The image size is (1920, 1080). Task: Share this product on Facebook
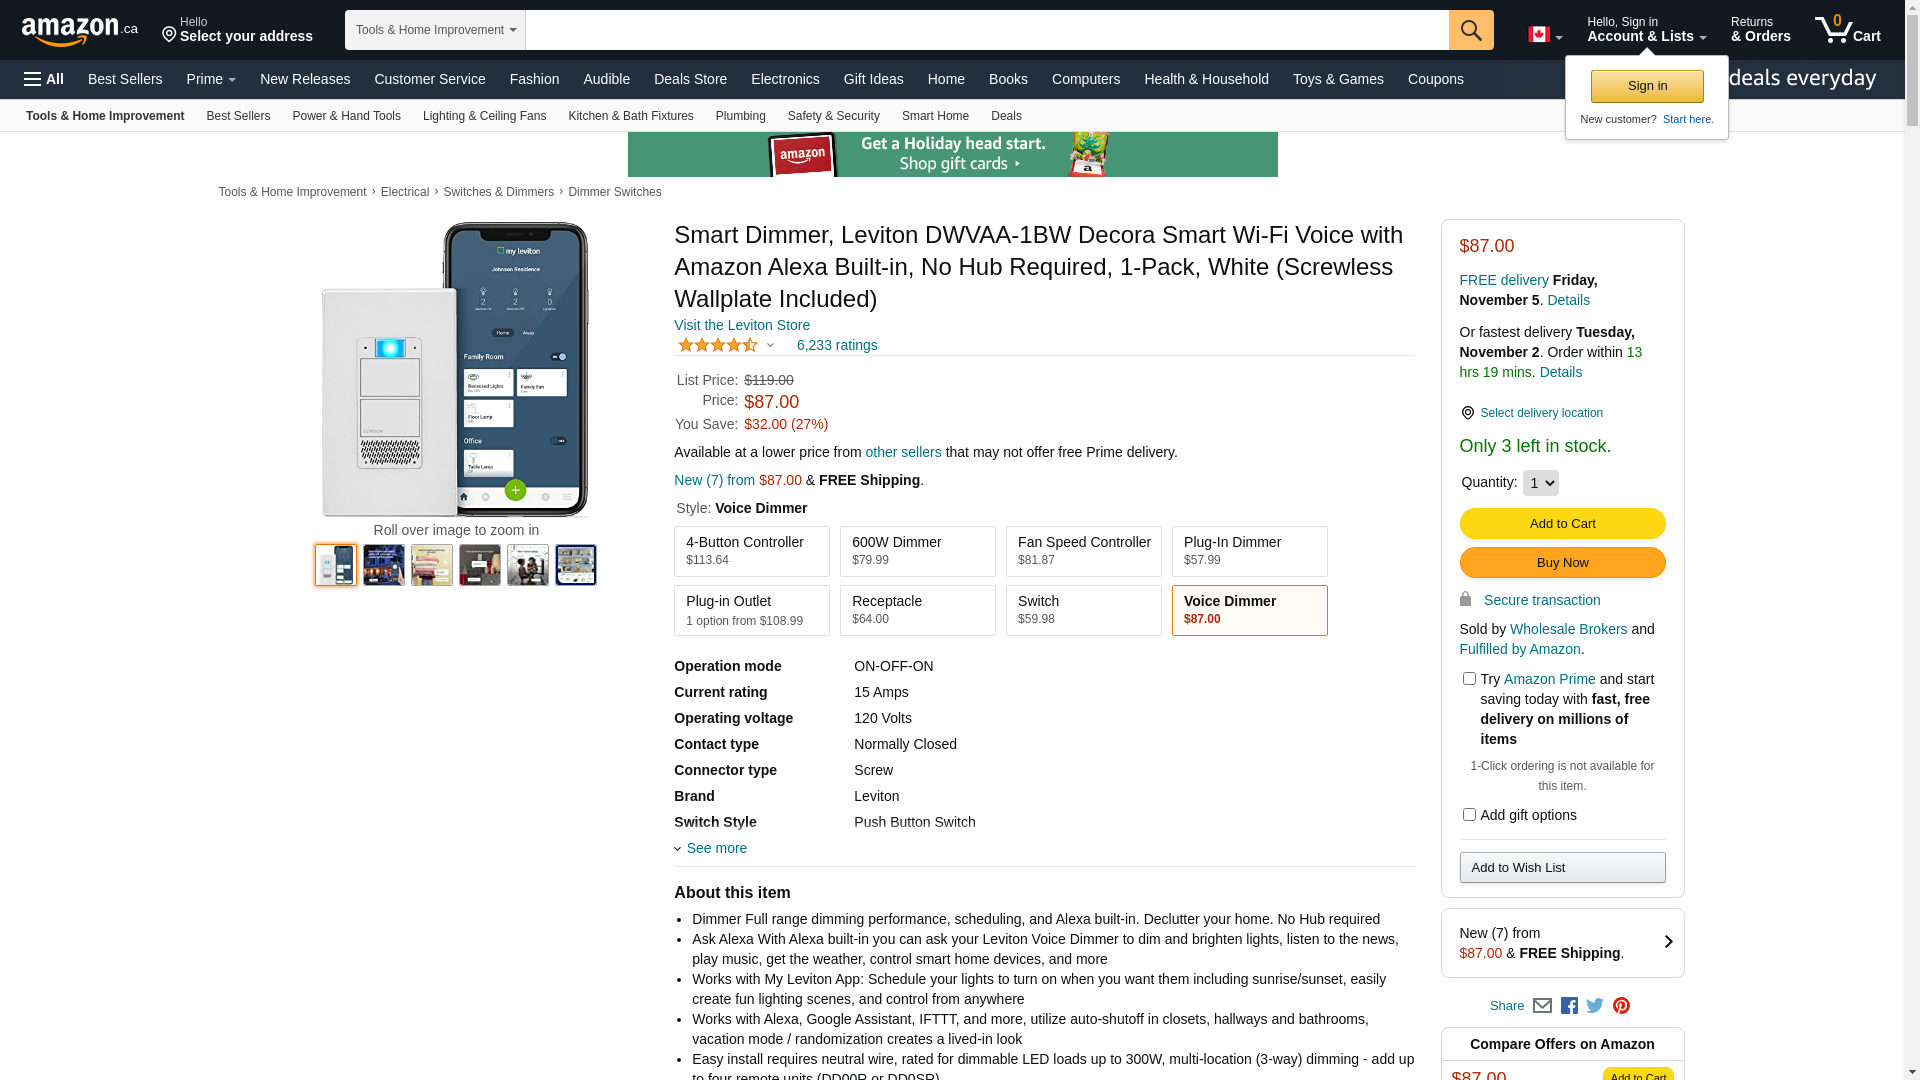point(1569,1006)
